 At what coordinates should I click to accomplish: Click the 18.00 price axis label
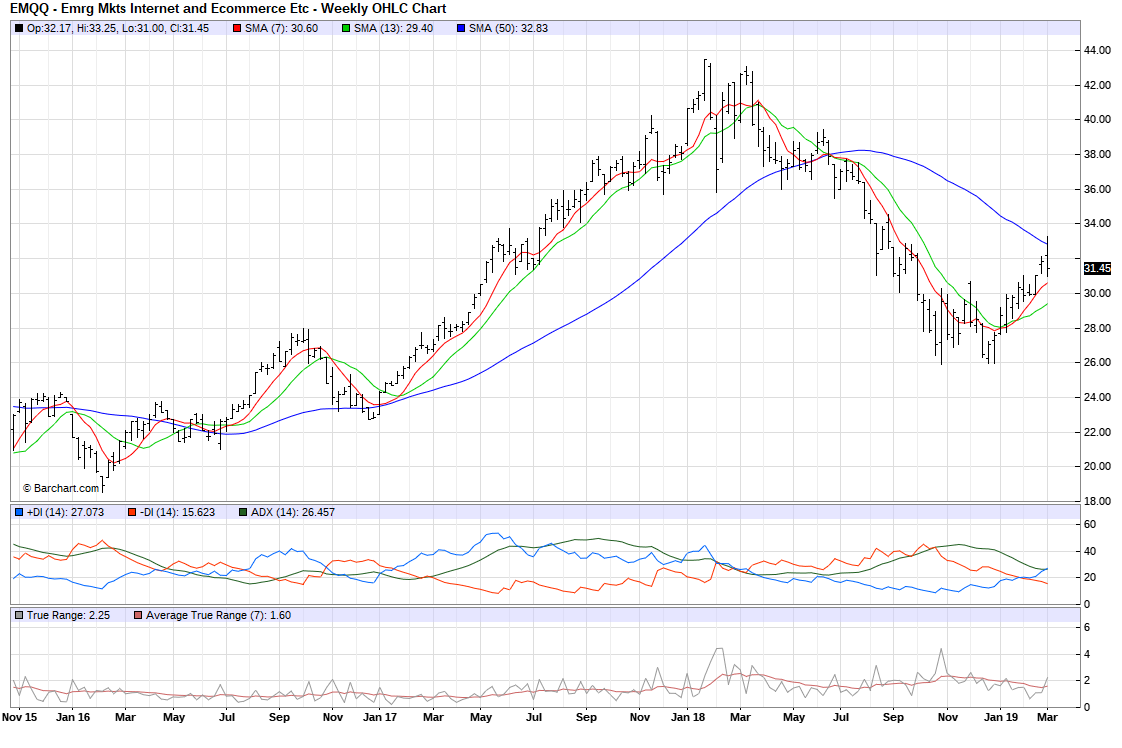click(1096, 501)
